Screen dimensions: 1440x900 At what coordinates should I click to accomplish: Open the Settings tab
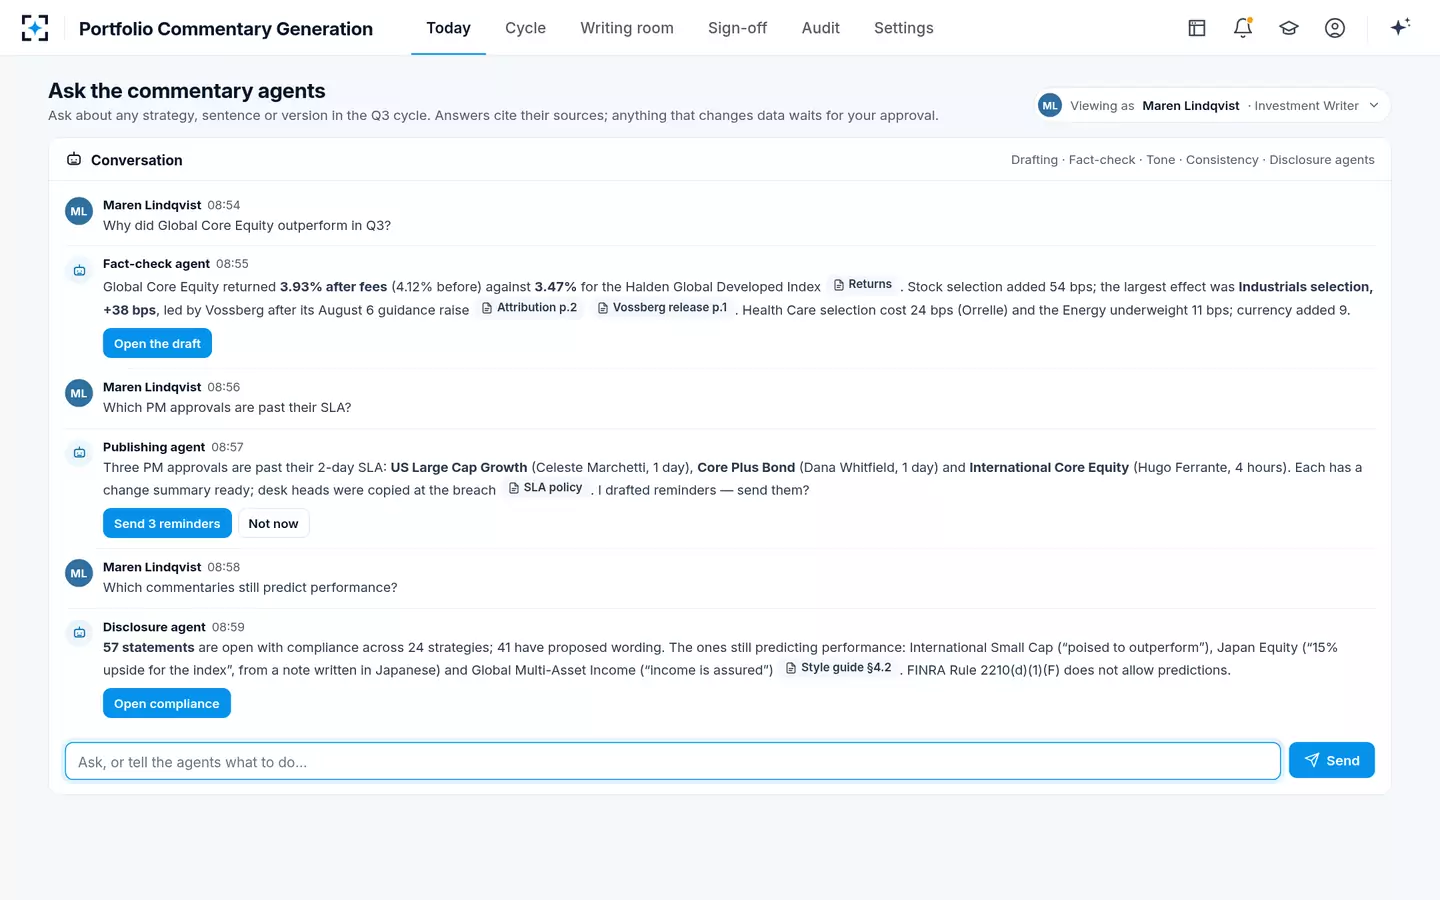pyautogui.click(x=903, y=28)
